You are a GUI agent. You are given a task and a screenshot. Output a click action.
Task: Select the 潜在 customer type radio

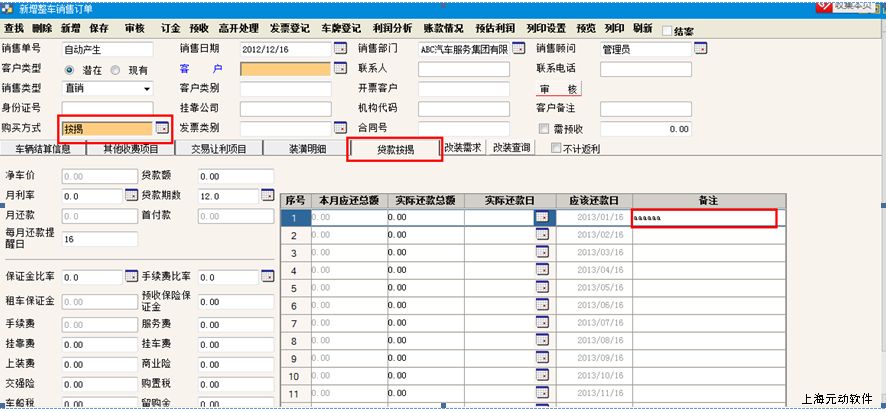(x=70, y=70)
